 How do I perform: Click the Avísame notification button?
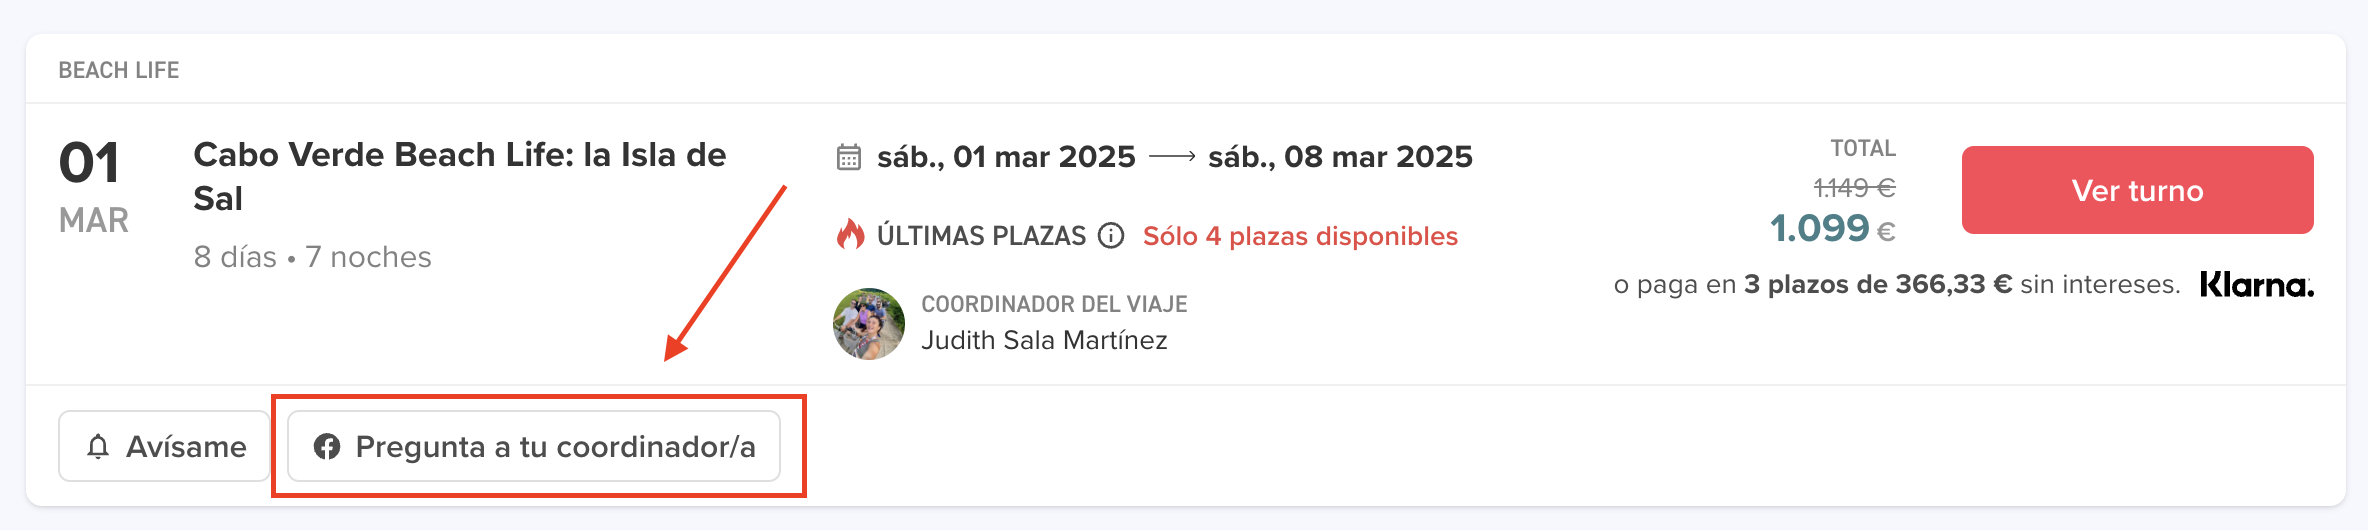pyautogui.click(x=165, y=446)
